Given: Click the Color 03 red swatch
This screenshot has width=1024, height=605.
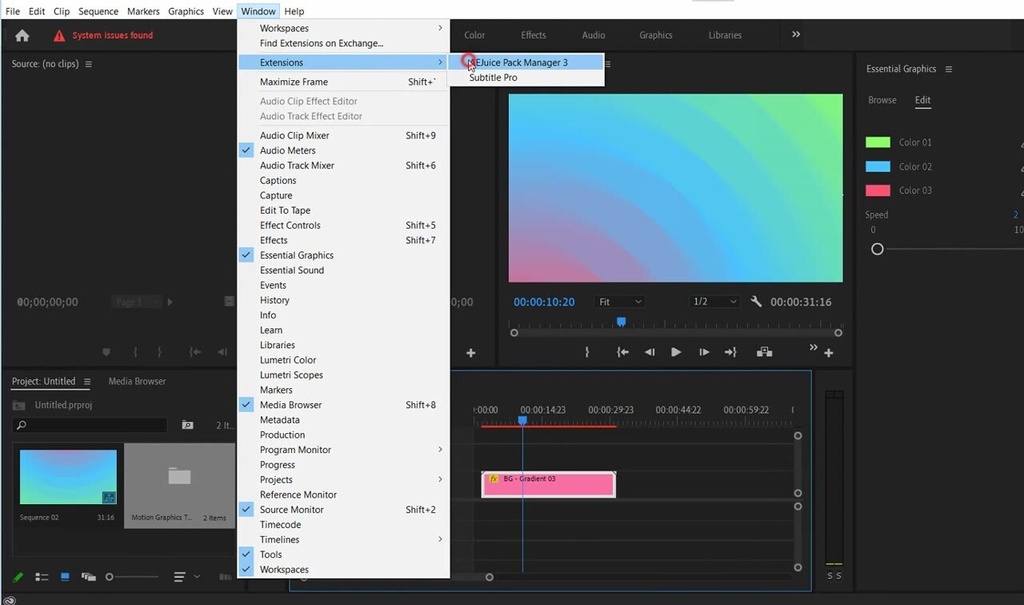Looking at the screenshot, I should coord(878,191).
